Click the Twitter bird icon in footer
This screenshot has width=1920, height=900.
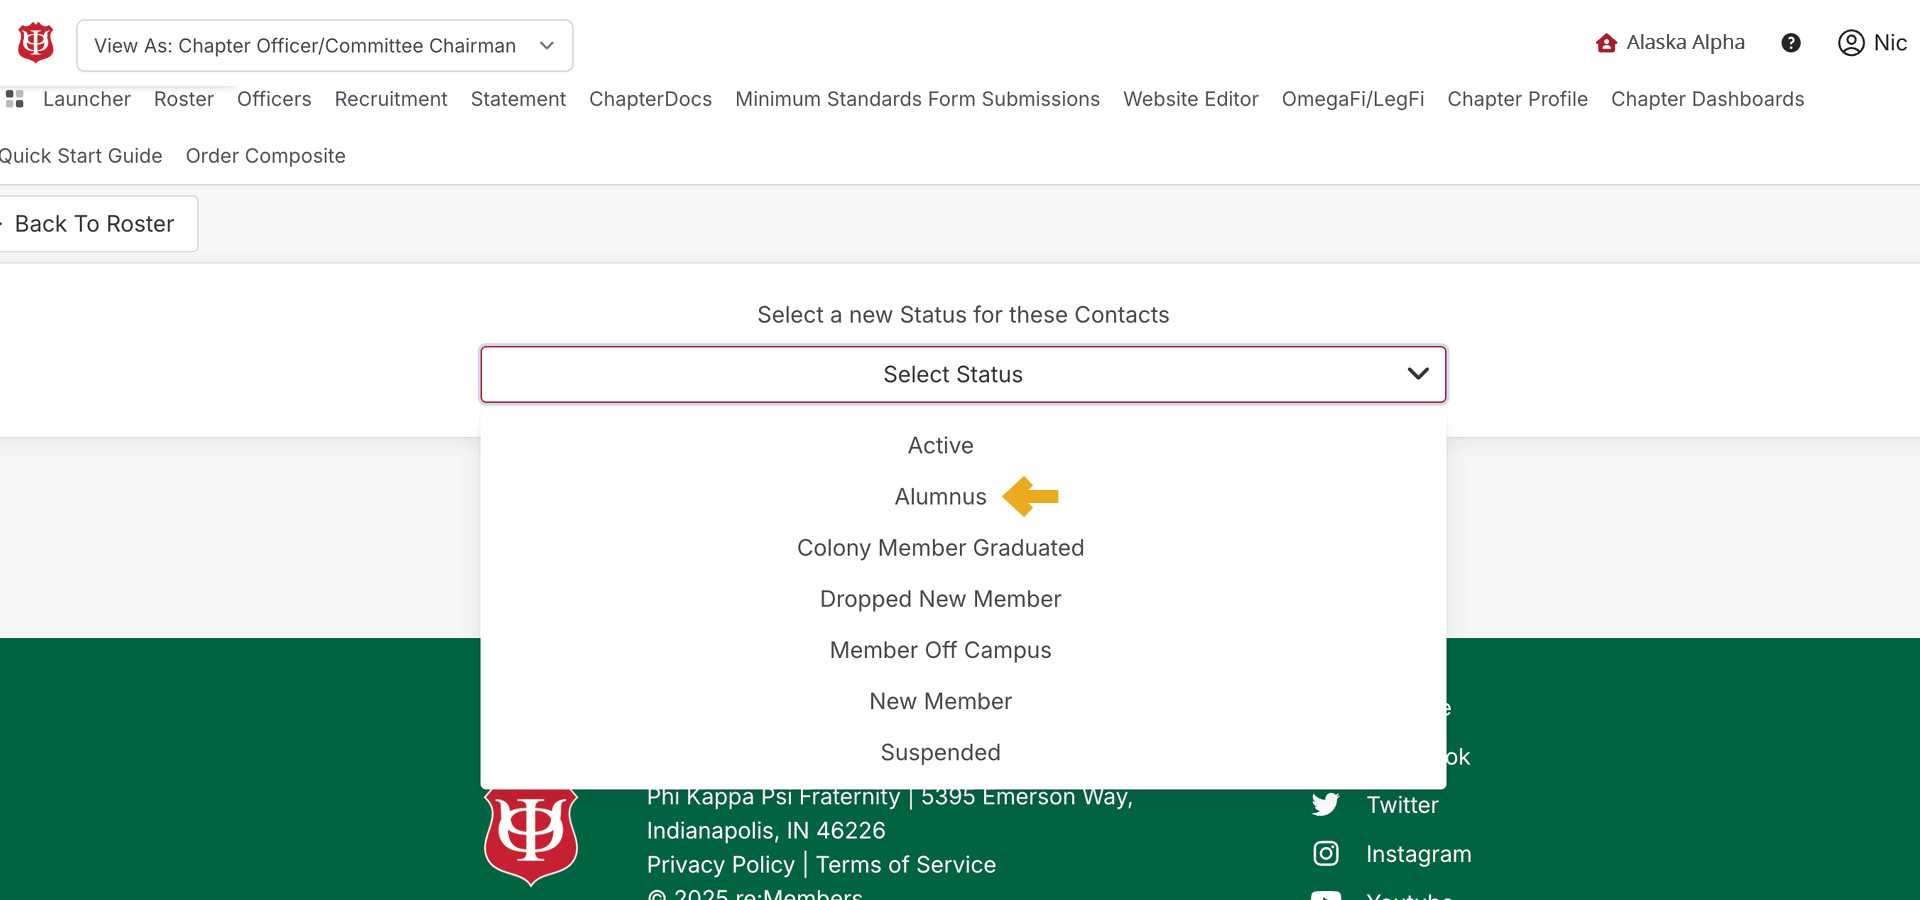pyautogui.click(x=1326, y=805)
